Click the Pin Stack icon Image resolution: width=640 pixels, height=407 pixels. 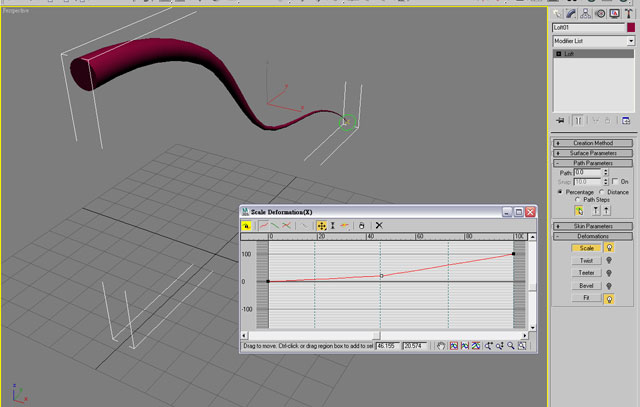[560, 120]
